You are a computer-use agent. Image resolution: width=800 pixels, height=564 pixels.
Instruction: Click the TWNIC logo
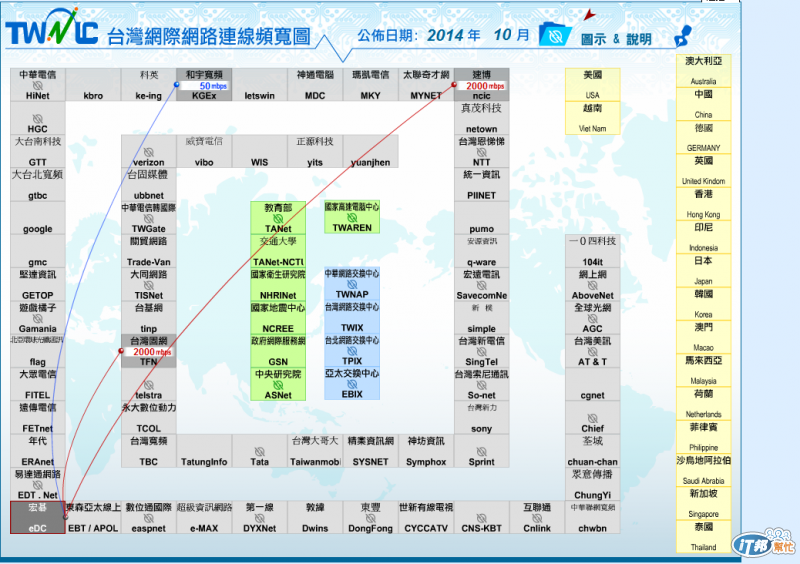[x=52, y=28]
